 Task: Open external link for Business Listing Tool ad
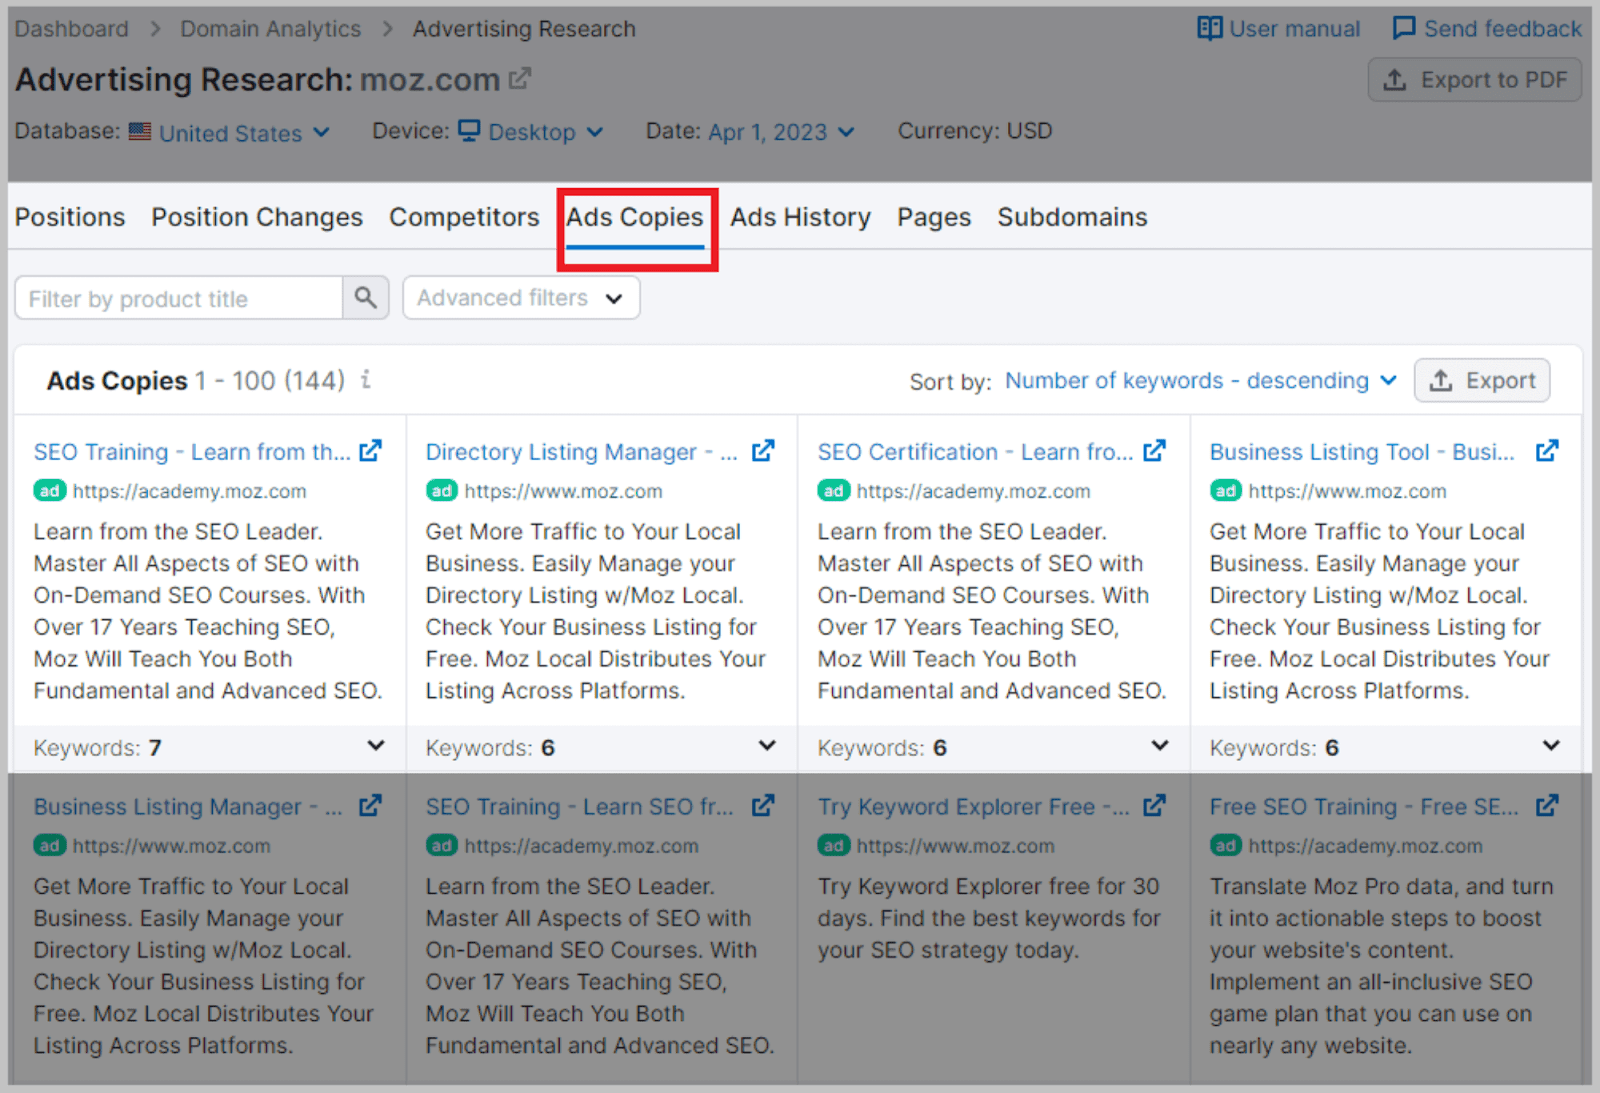[x=1547, y=451]
